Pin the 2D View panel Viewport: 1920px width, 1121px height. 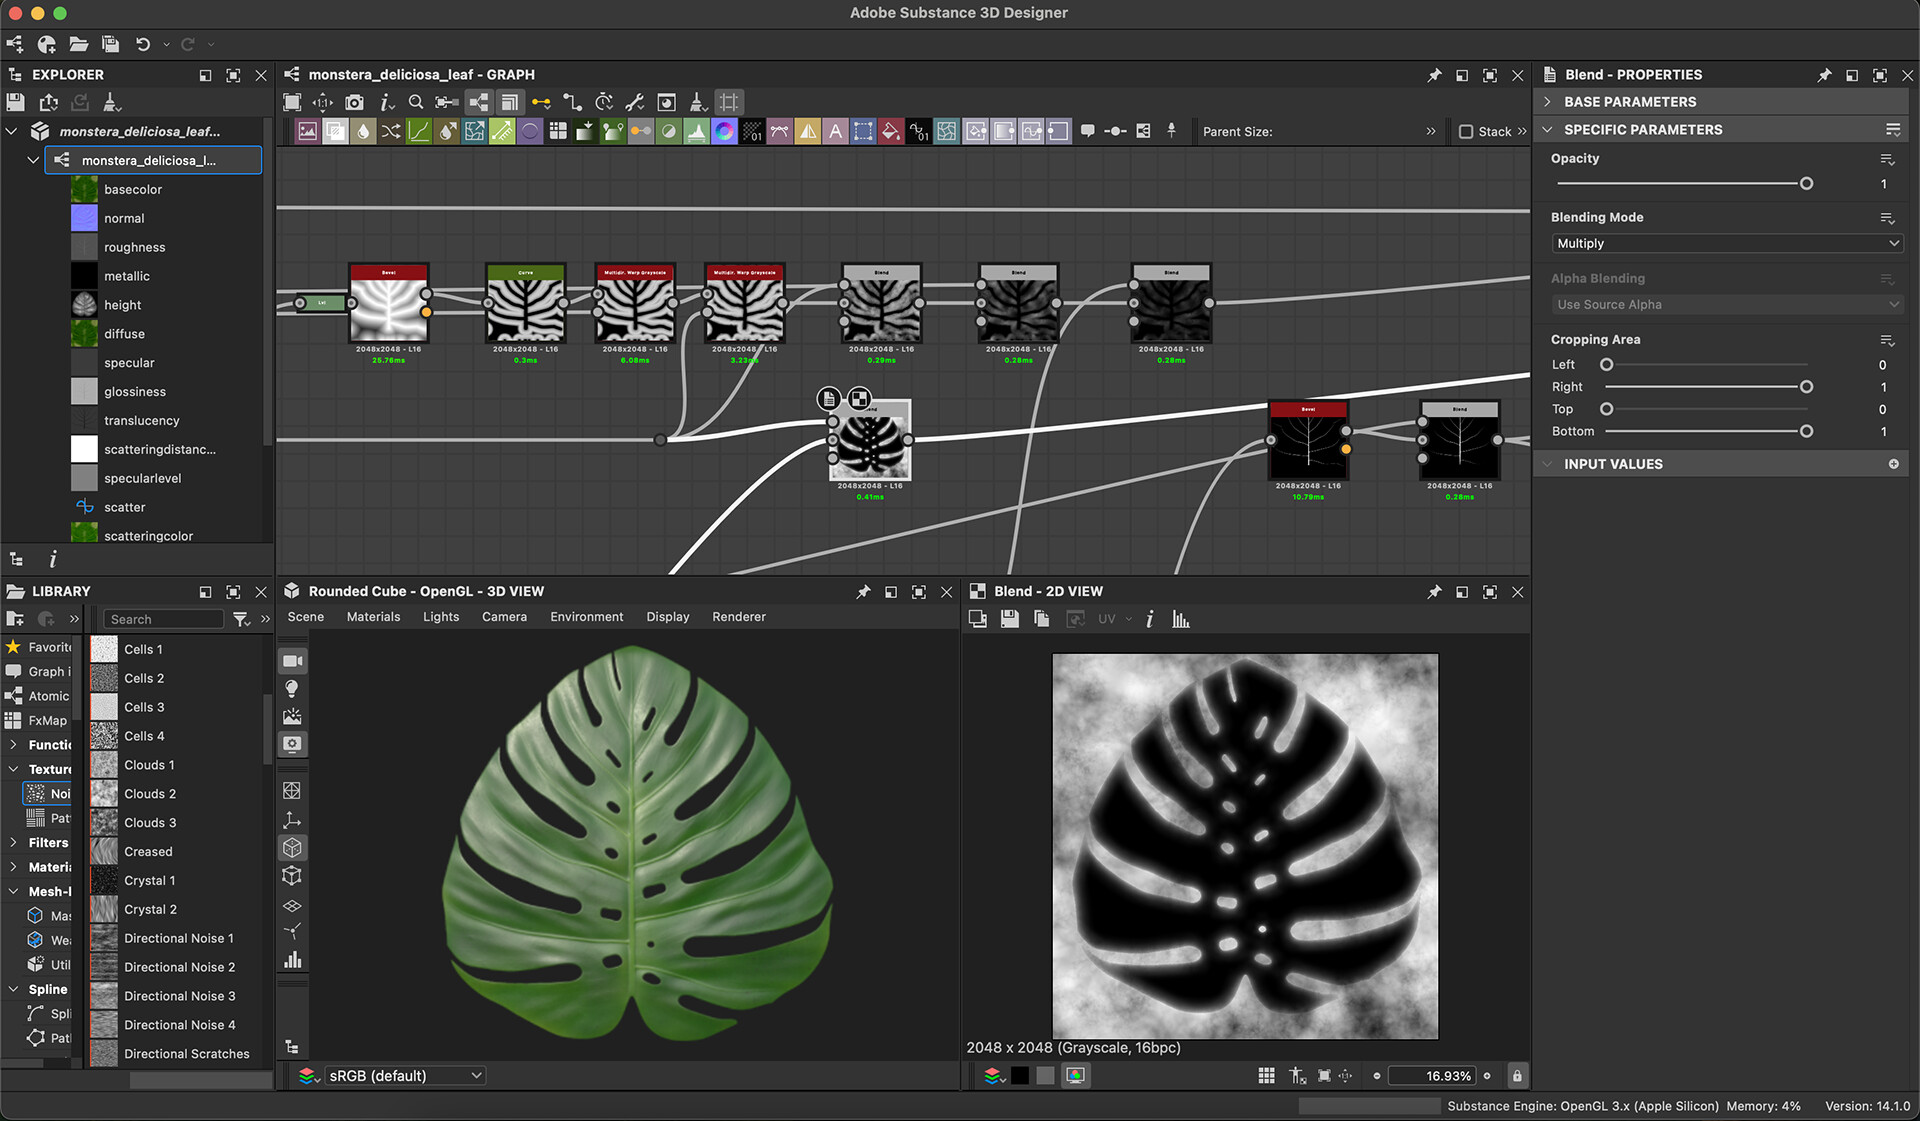tap(1435, 591)
